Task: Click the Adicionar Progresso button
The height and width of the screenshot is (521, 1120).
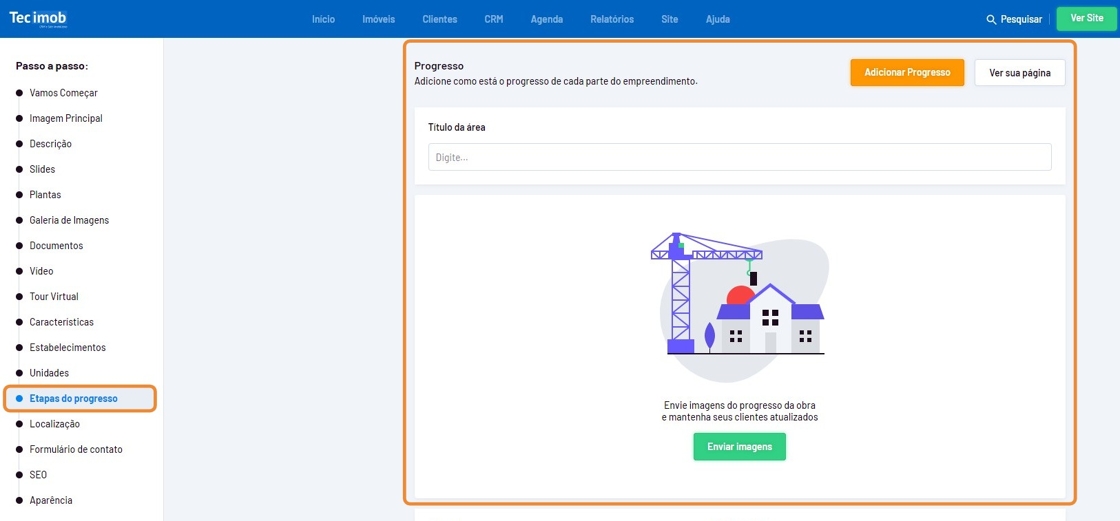Action: tap(907, 73)
